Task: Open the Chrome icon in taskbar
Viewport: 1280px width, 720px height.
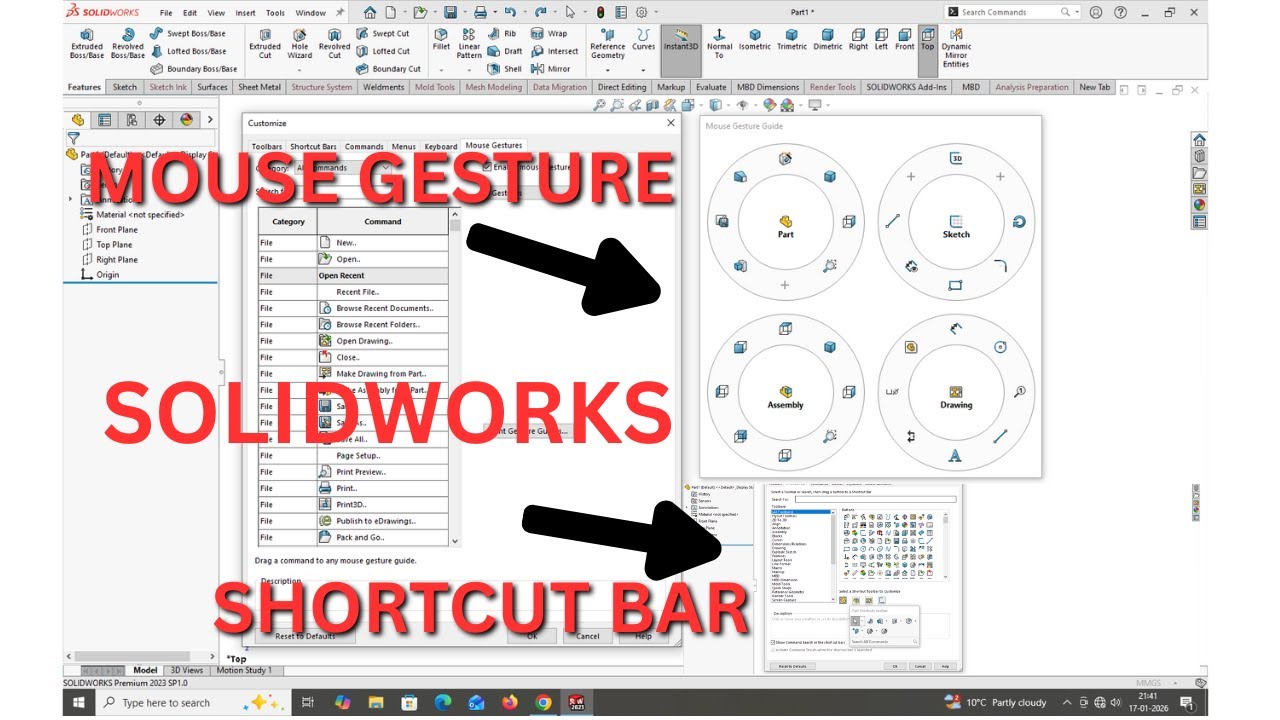Action: click(x=543, y=703)
